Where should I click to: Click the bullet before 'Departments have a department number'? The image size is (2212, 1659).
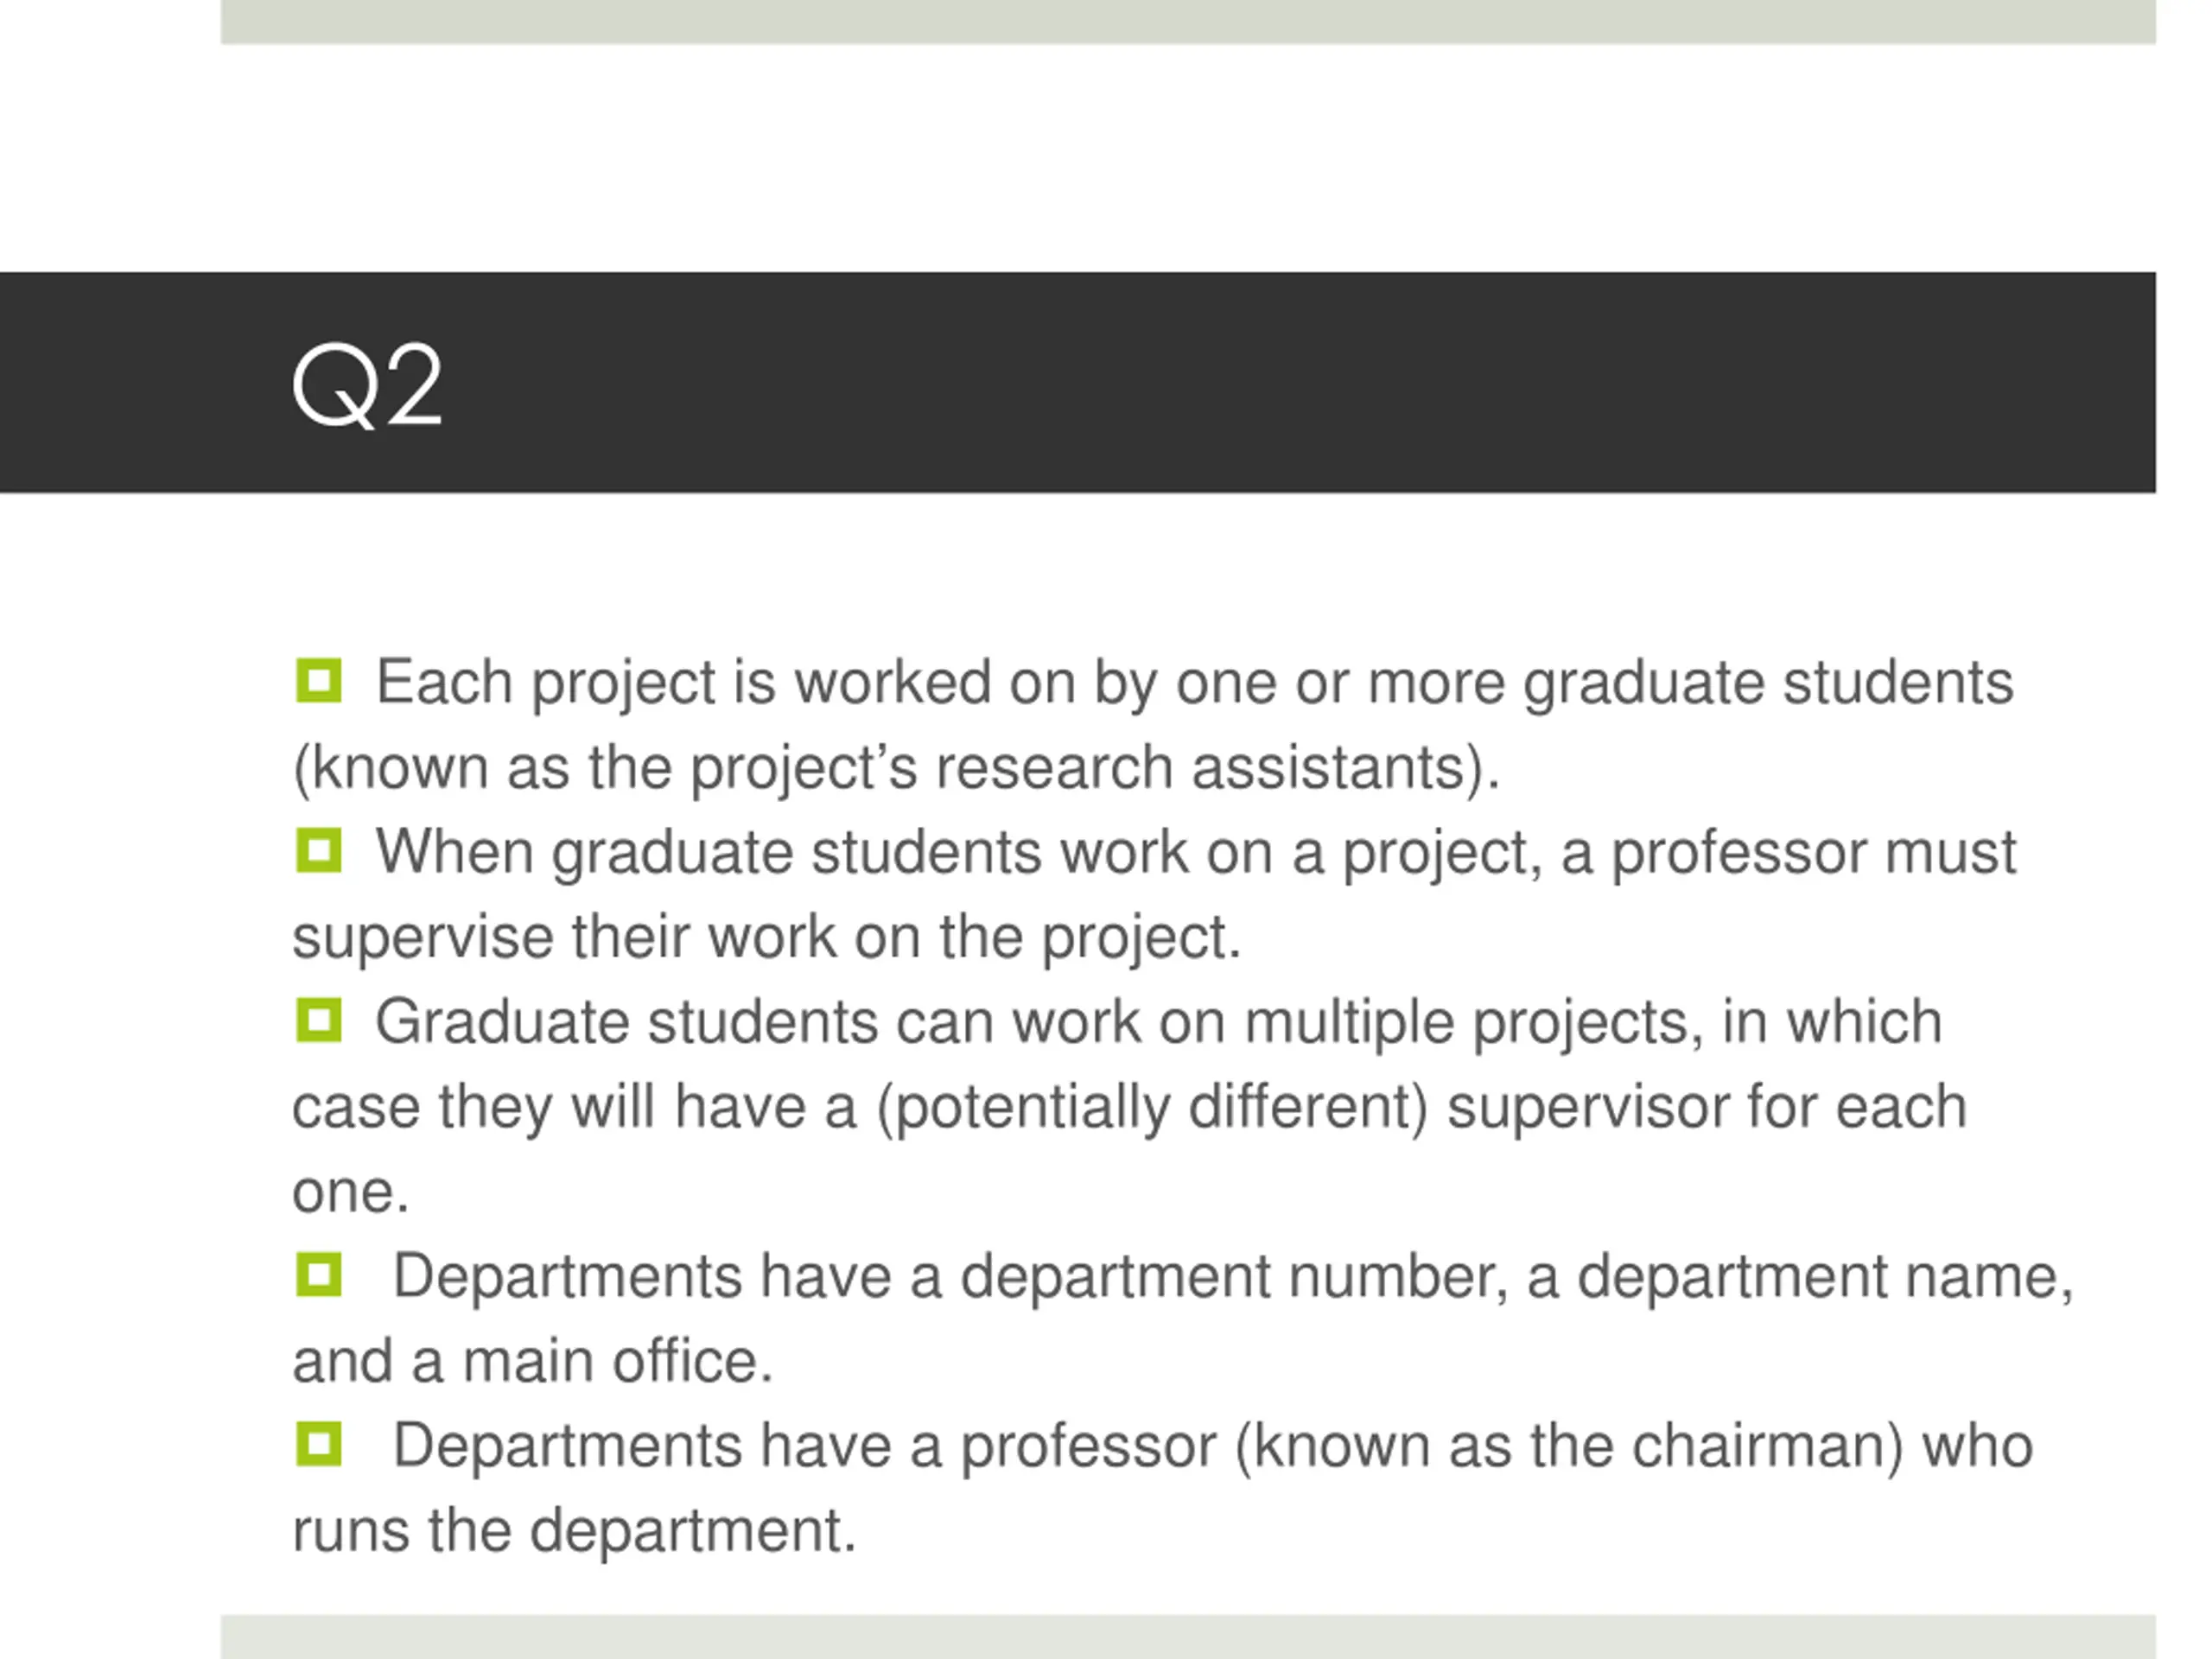tap(319, 1276)
